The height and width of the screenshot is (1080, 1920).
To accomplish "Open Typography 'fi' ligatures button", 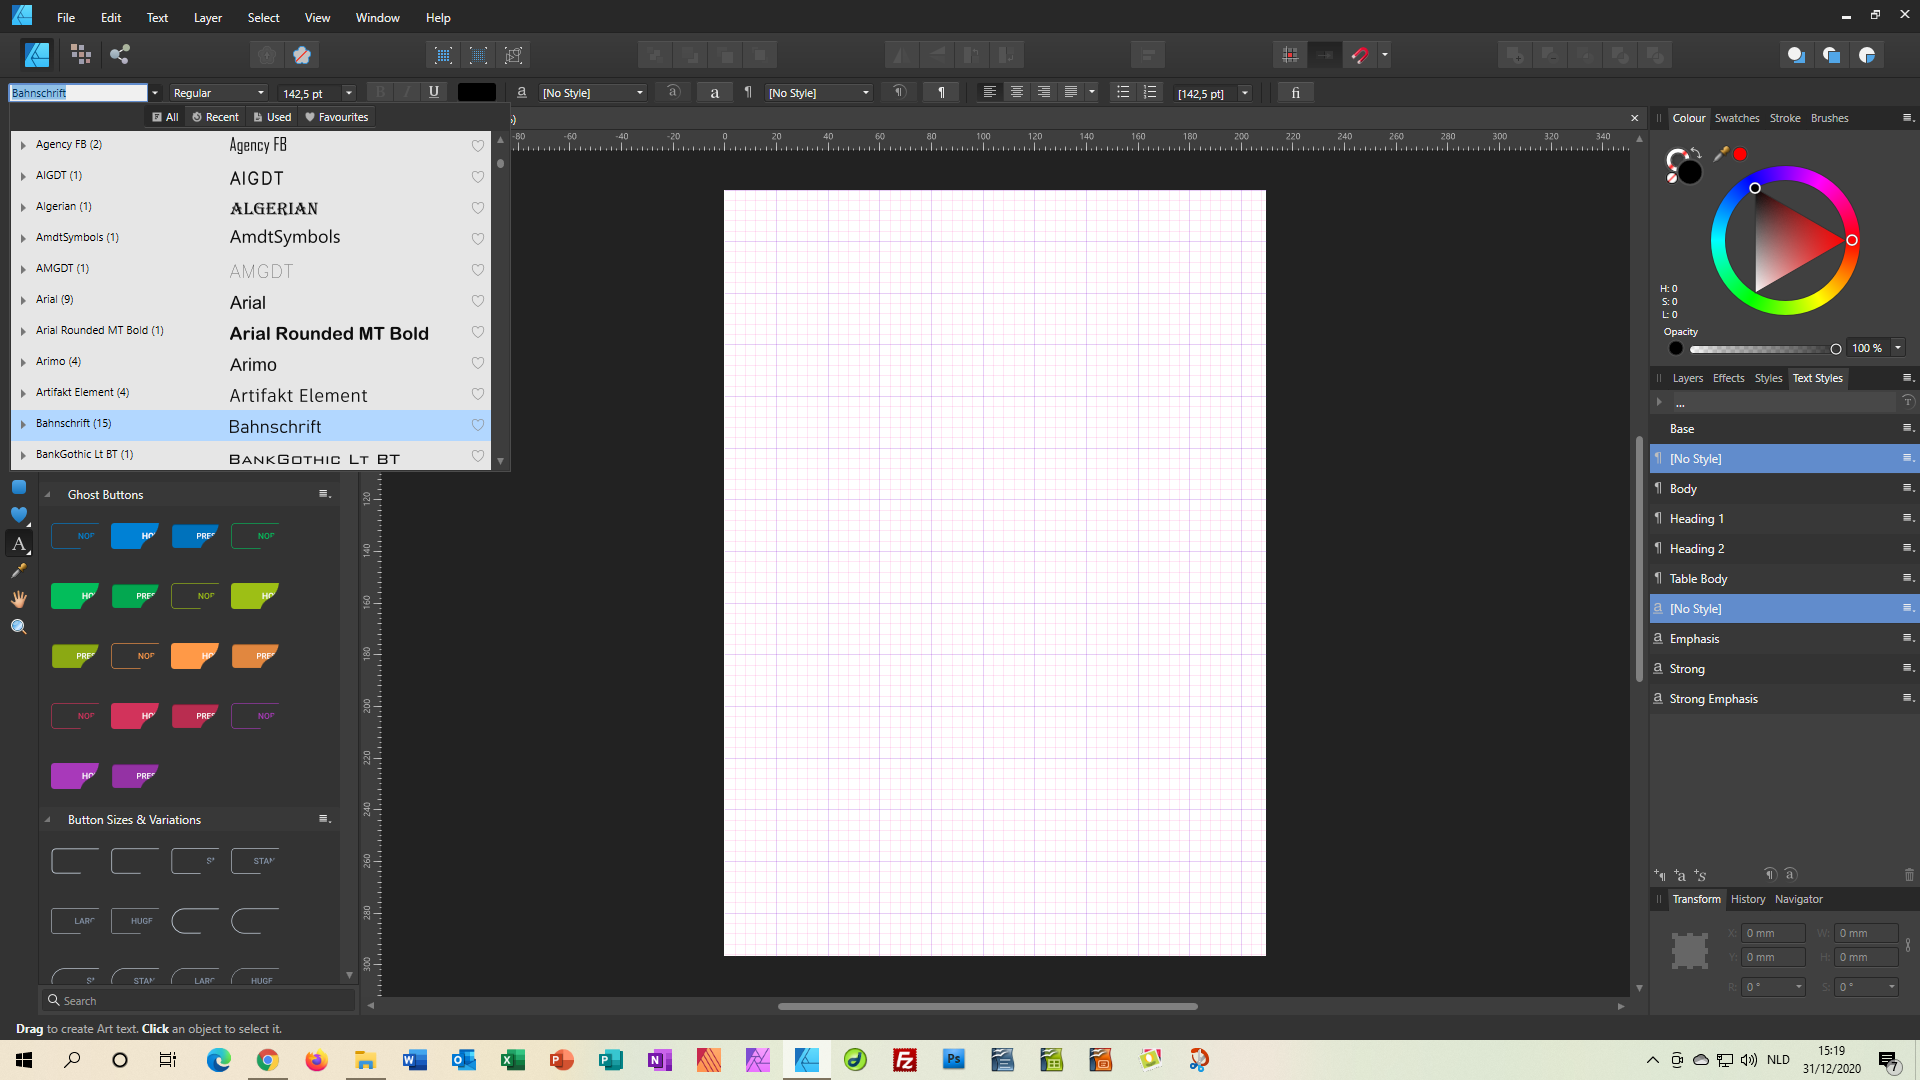I will coord(1296,92).
